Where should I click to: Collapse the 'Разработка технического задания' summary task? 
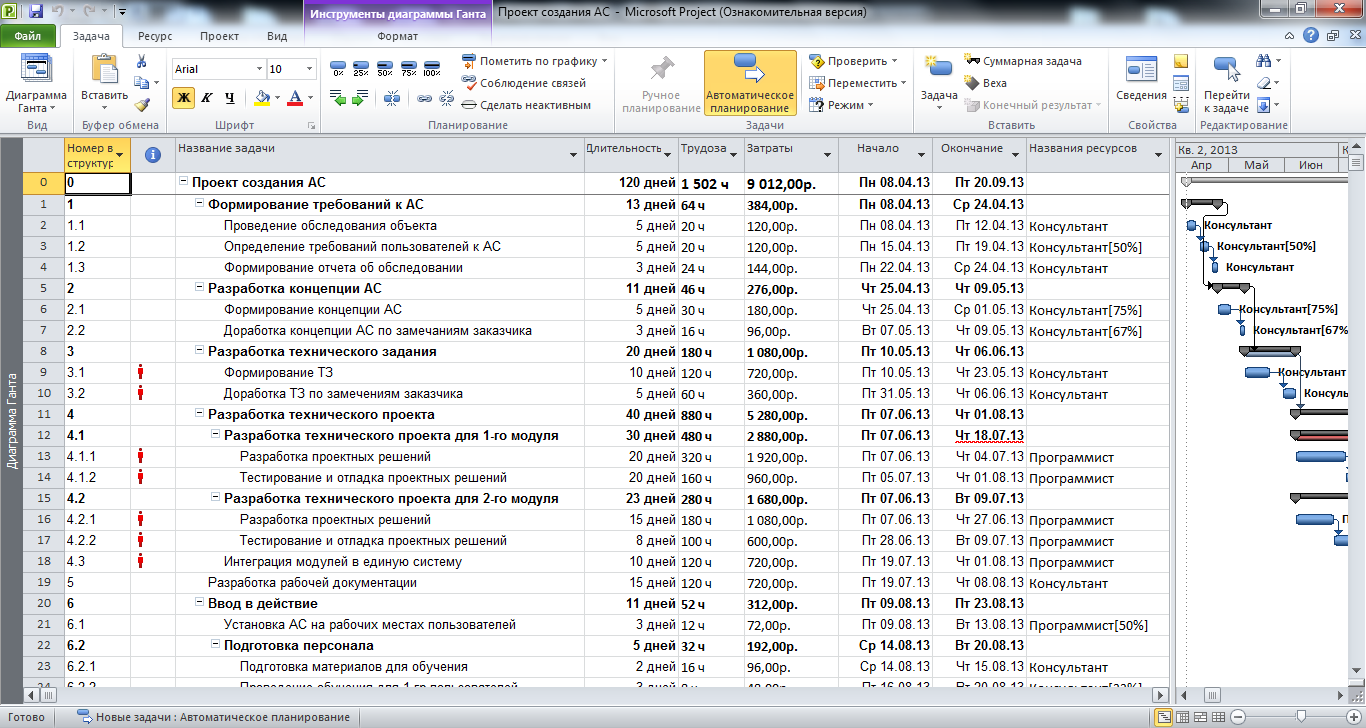(x=200, y=351)
